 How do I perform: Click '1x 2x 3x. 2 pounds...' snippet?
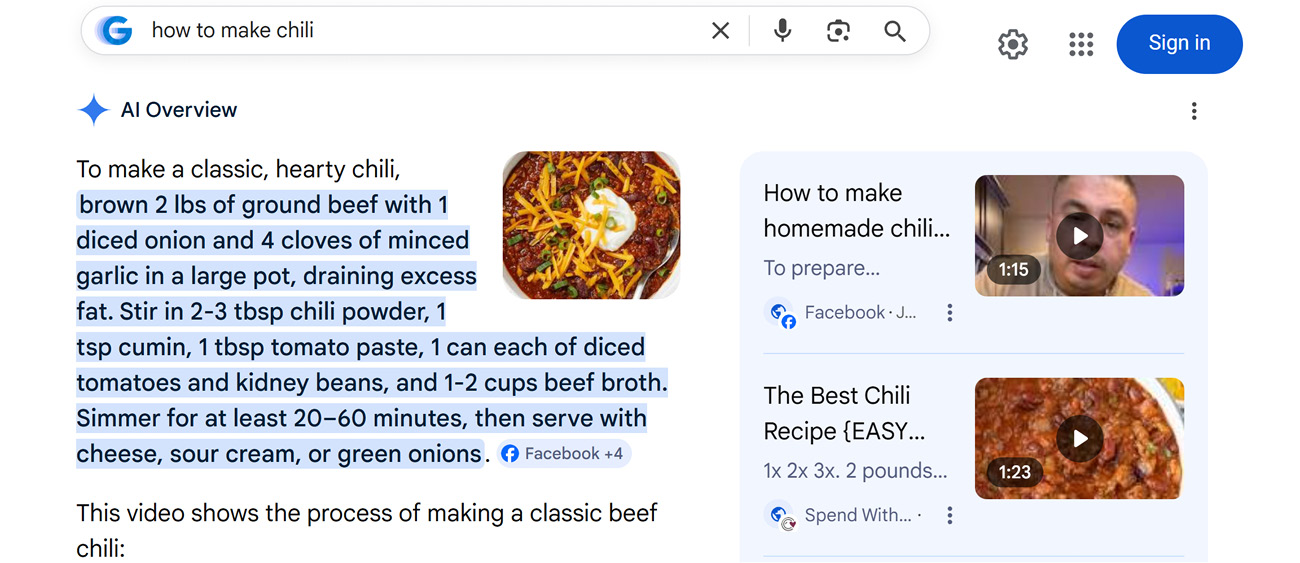click(x=855, y=471)
